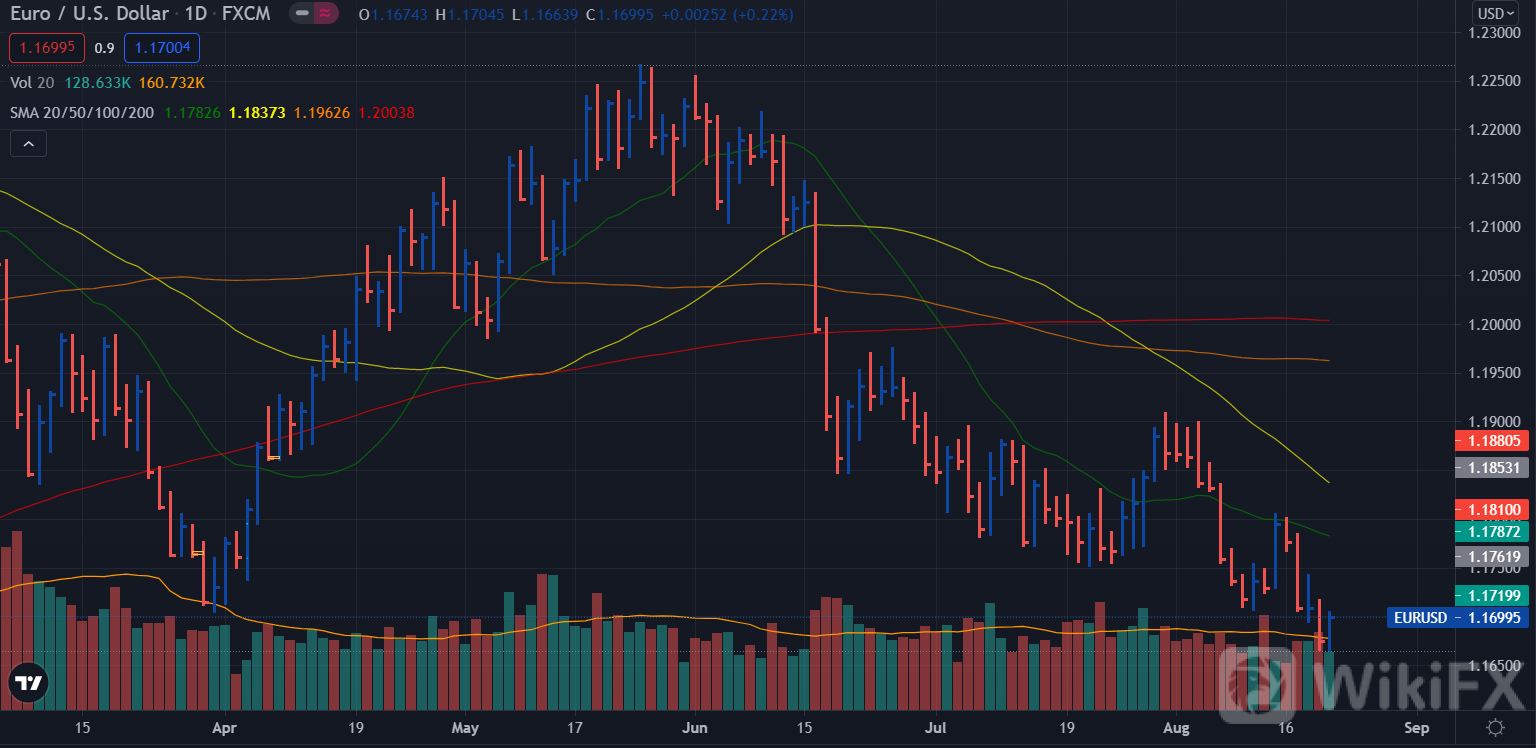
Task: Click the TradingView logo icon
Action: pos(28,683)
